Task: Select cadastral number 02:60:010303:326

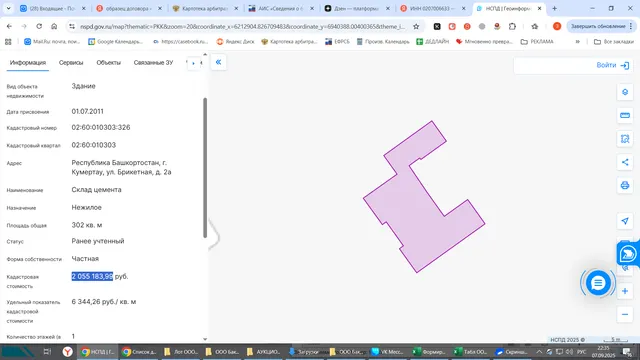Action: point(101,127)
